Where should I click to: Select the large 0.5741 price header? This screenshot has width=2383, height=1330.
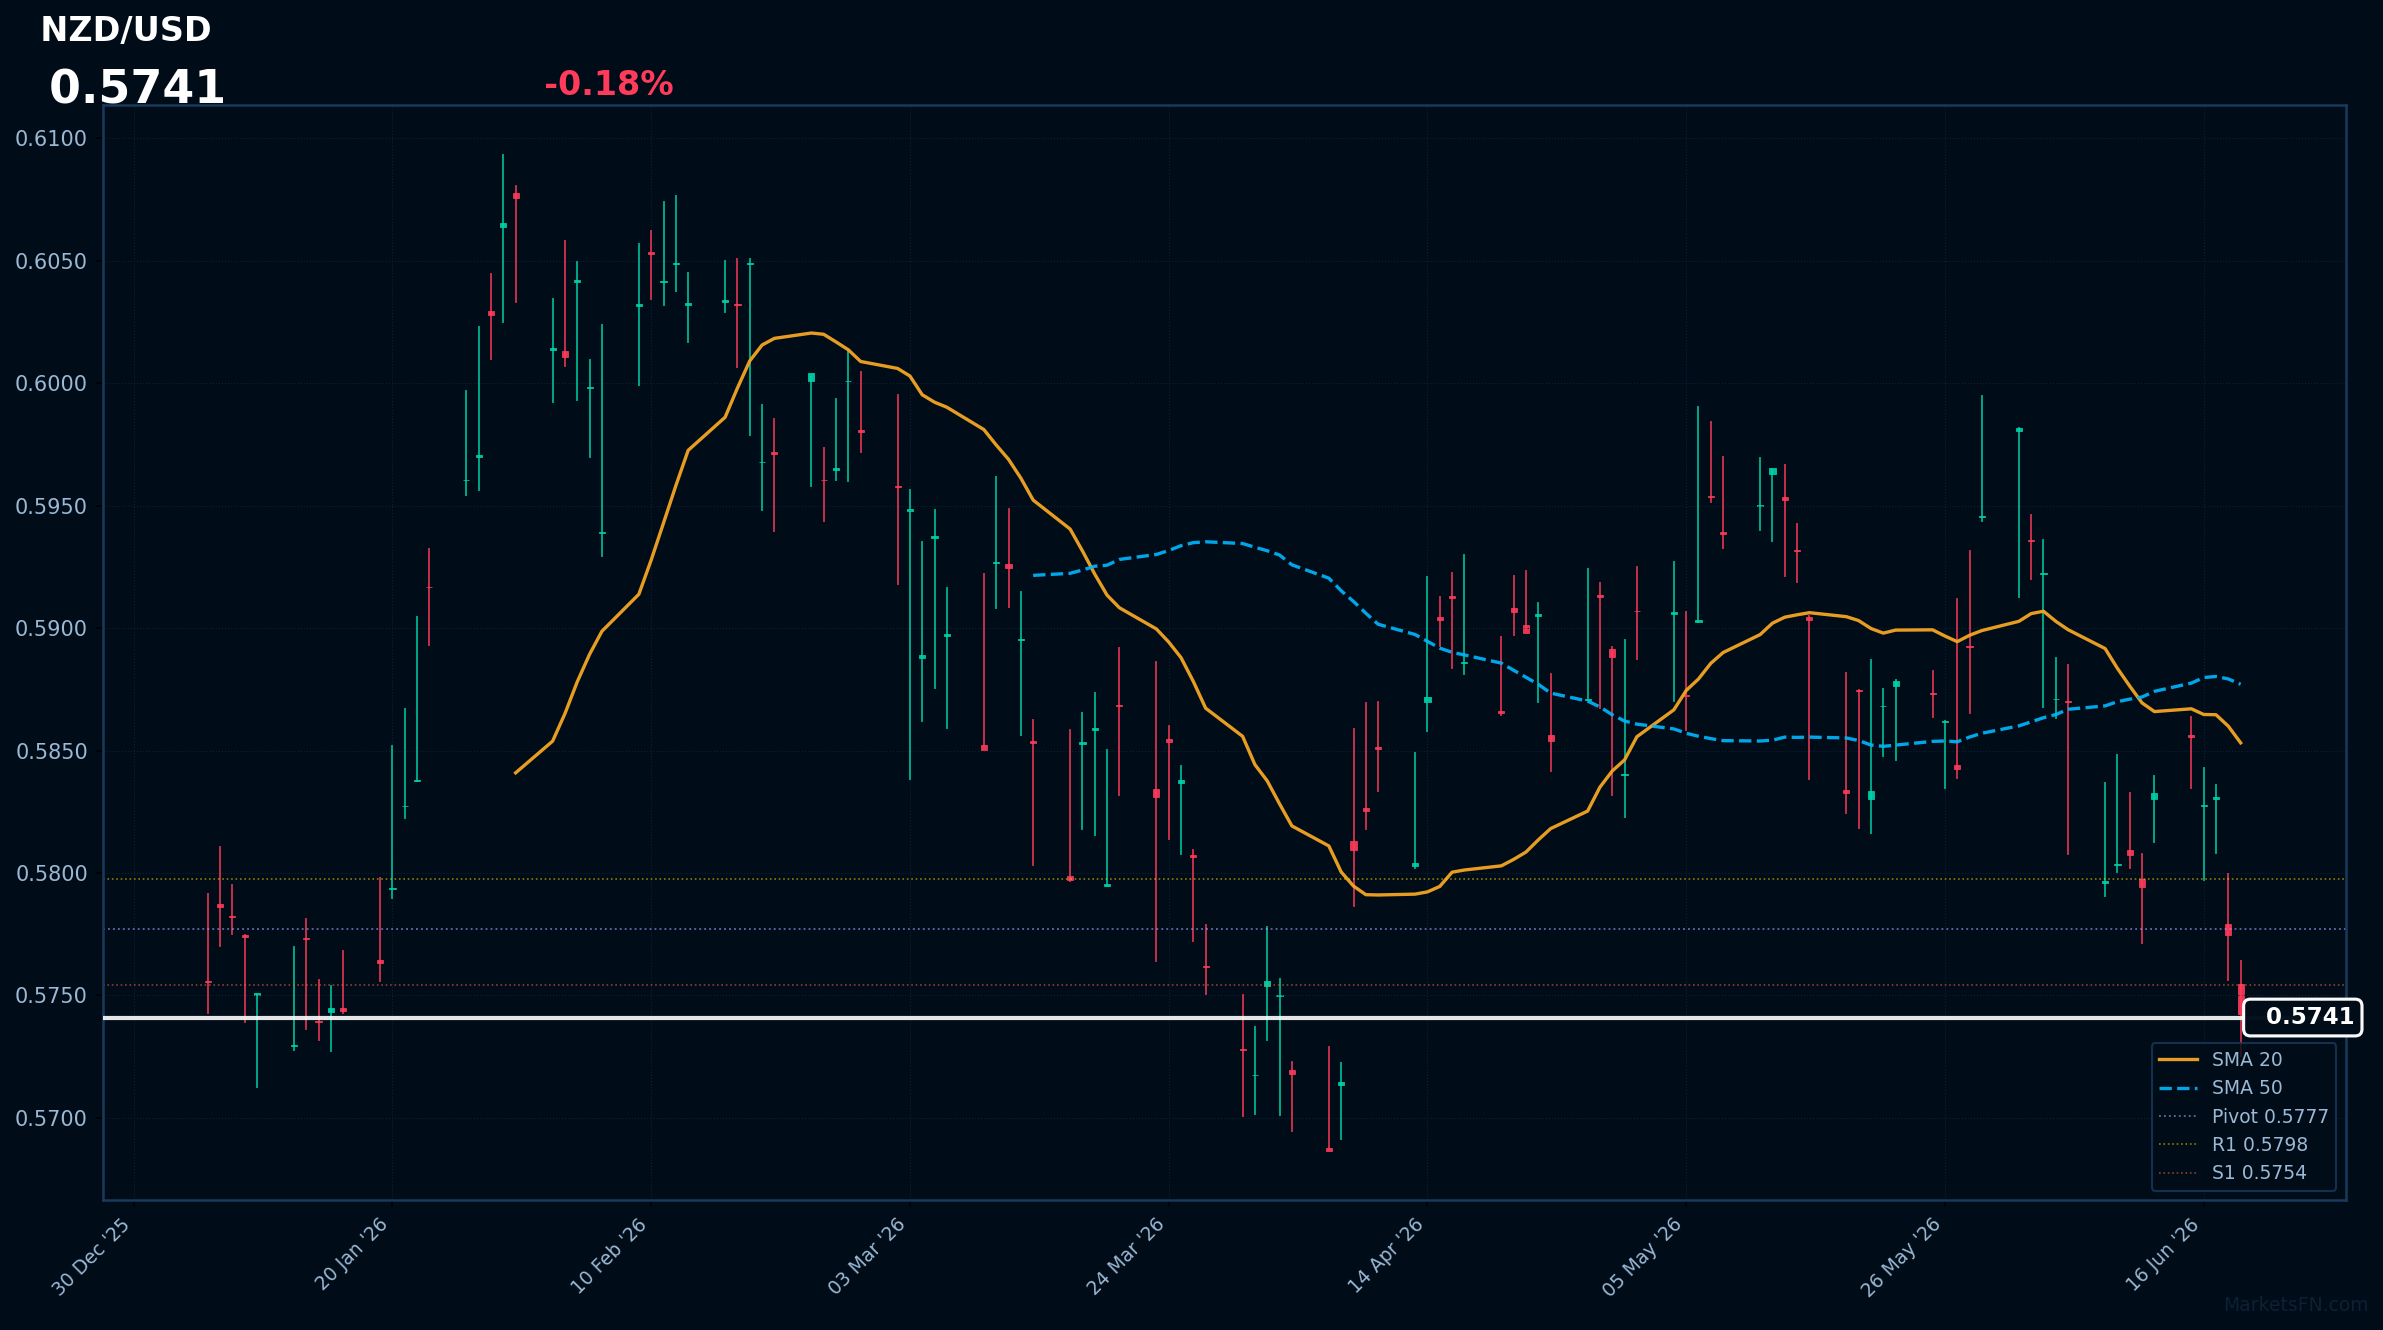coord(137,88)
